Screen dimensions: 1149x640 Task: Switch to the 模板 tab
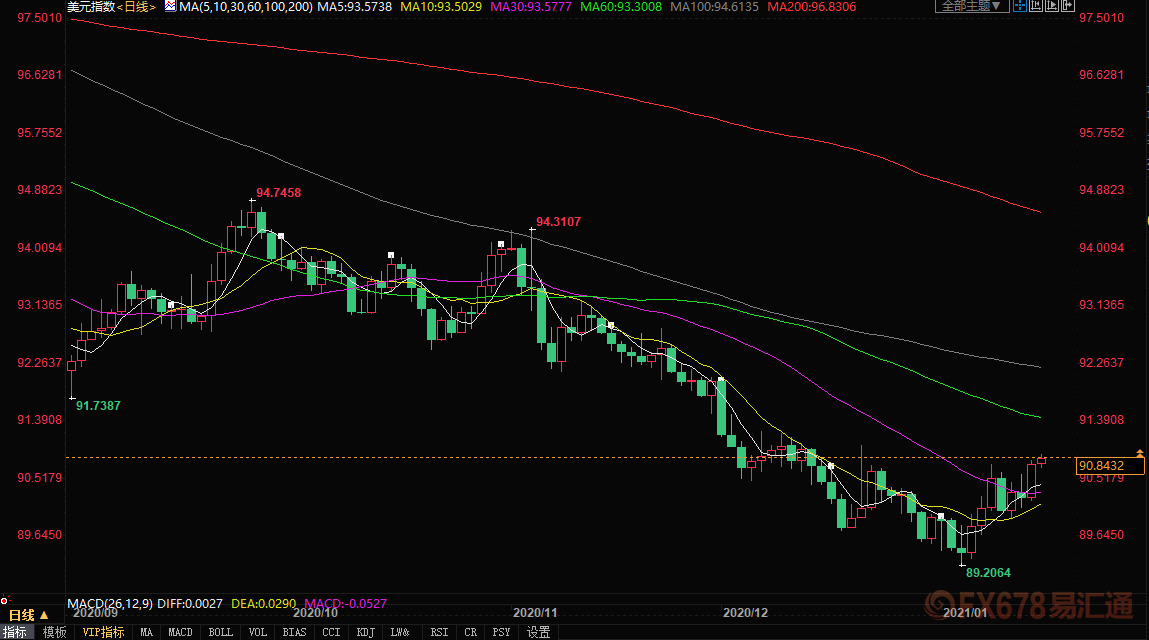tap(55, 632)
